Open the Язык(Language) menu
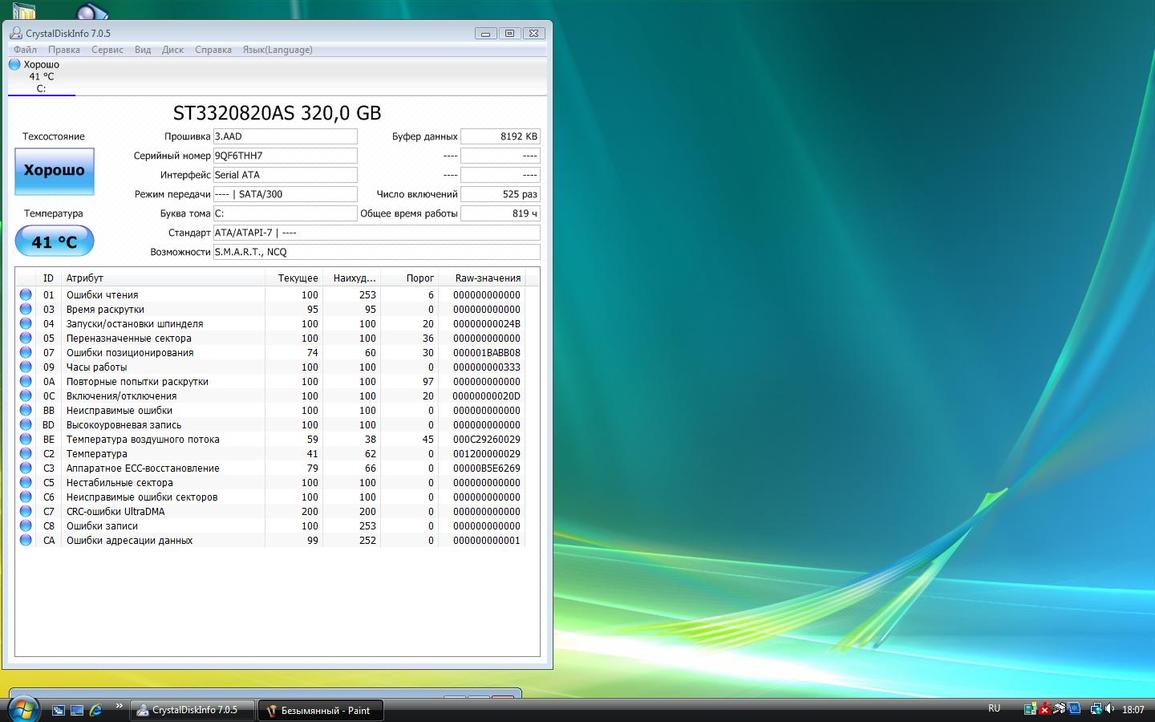1155x722 pixels. click(x=278, y=50)
